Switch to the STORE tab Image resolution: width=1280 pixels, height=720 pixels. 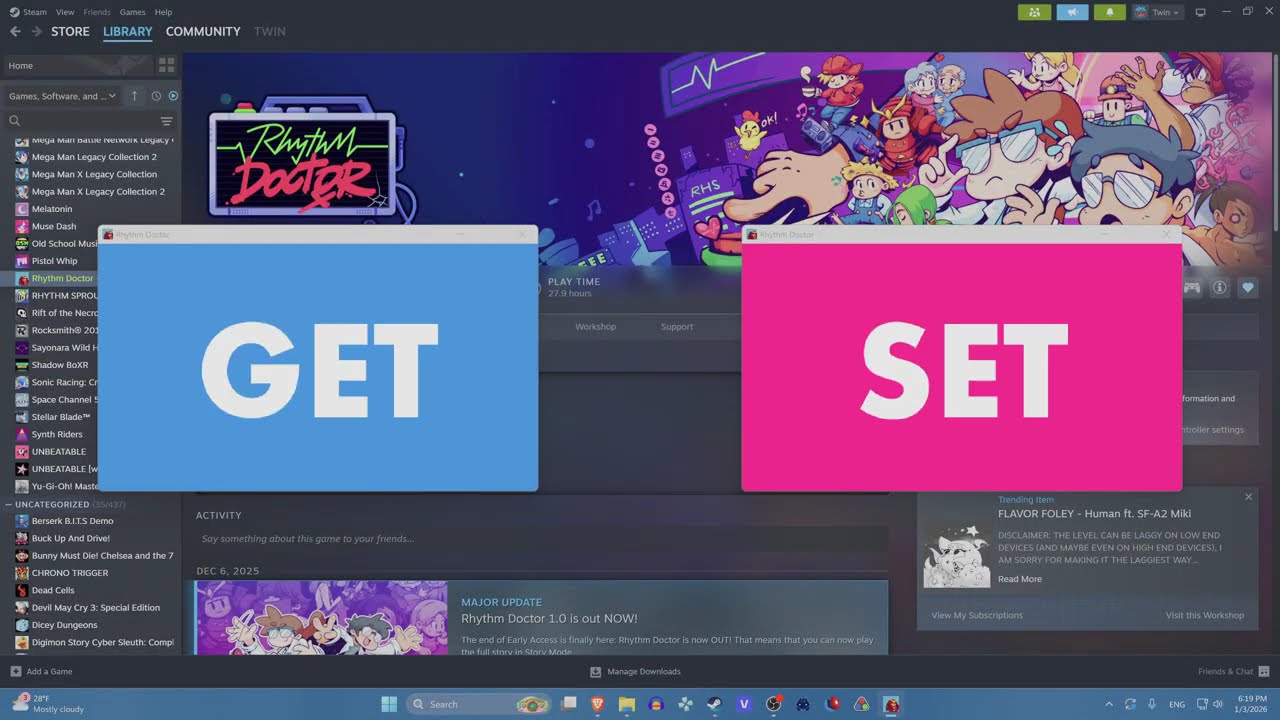(70, 32)
